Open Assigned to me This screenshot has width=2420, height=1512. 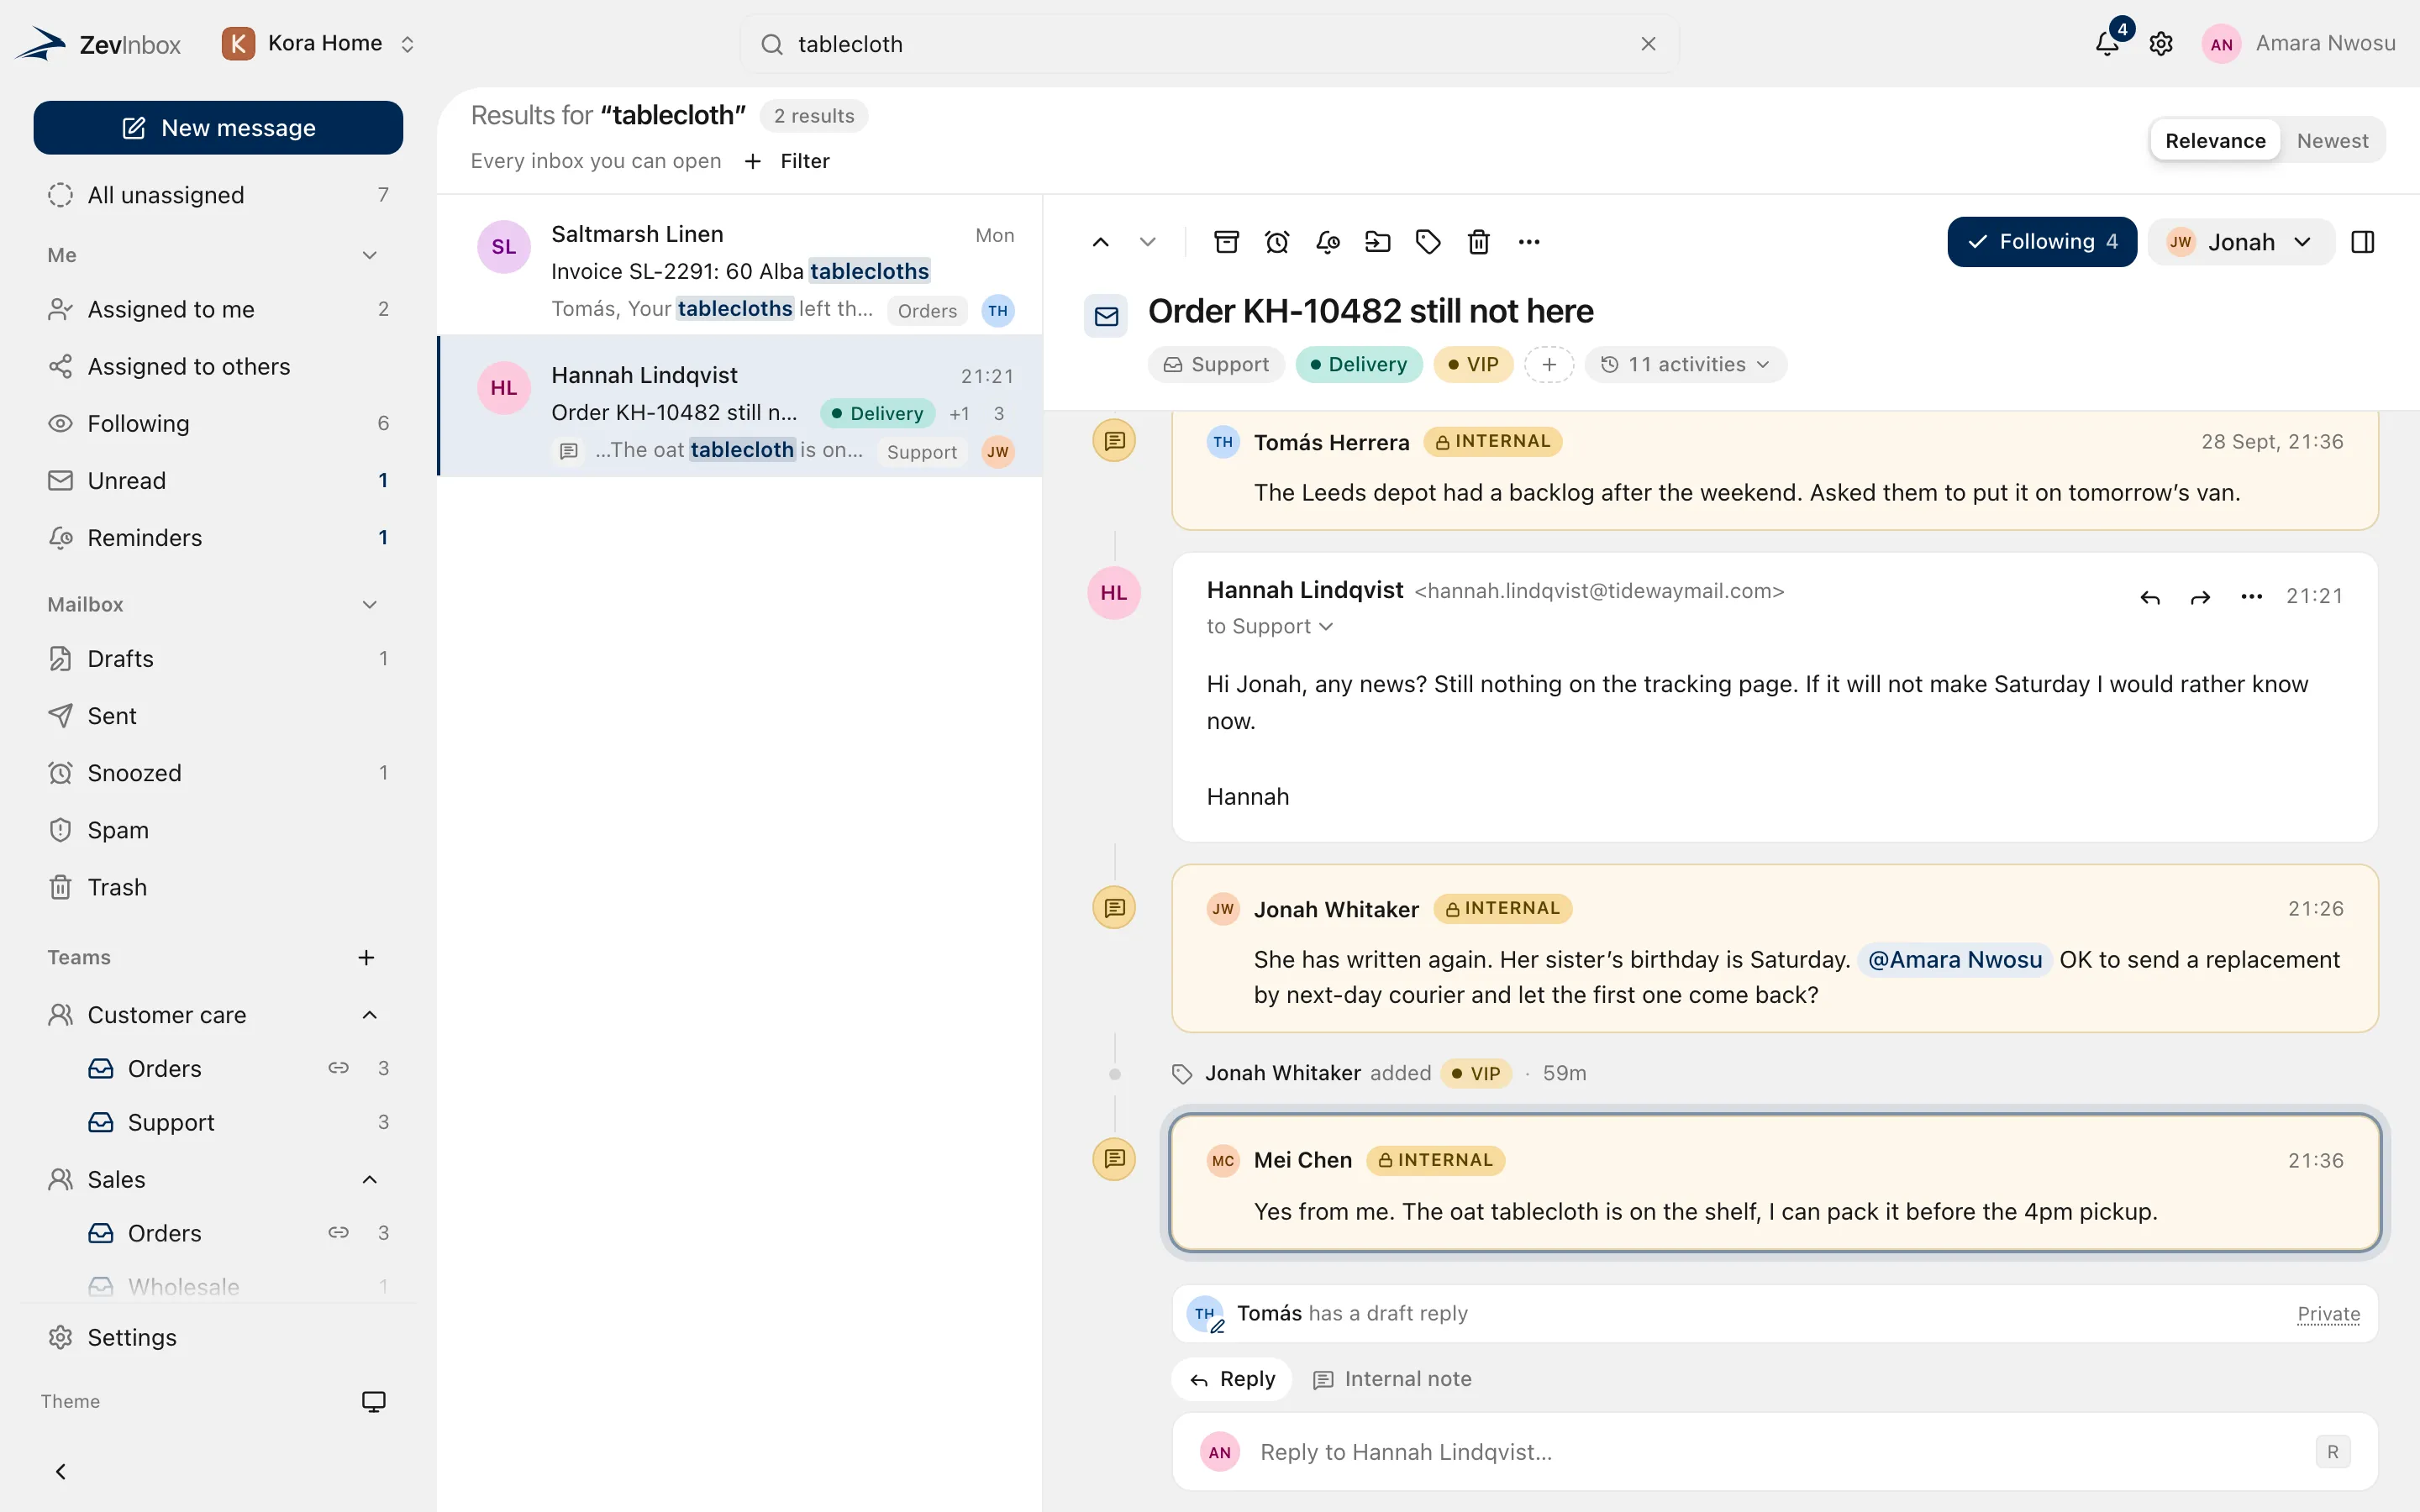[x=218, y=309]
